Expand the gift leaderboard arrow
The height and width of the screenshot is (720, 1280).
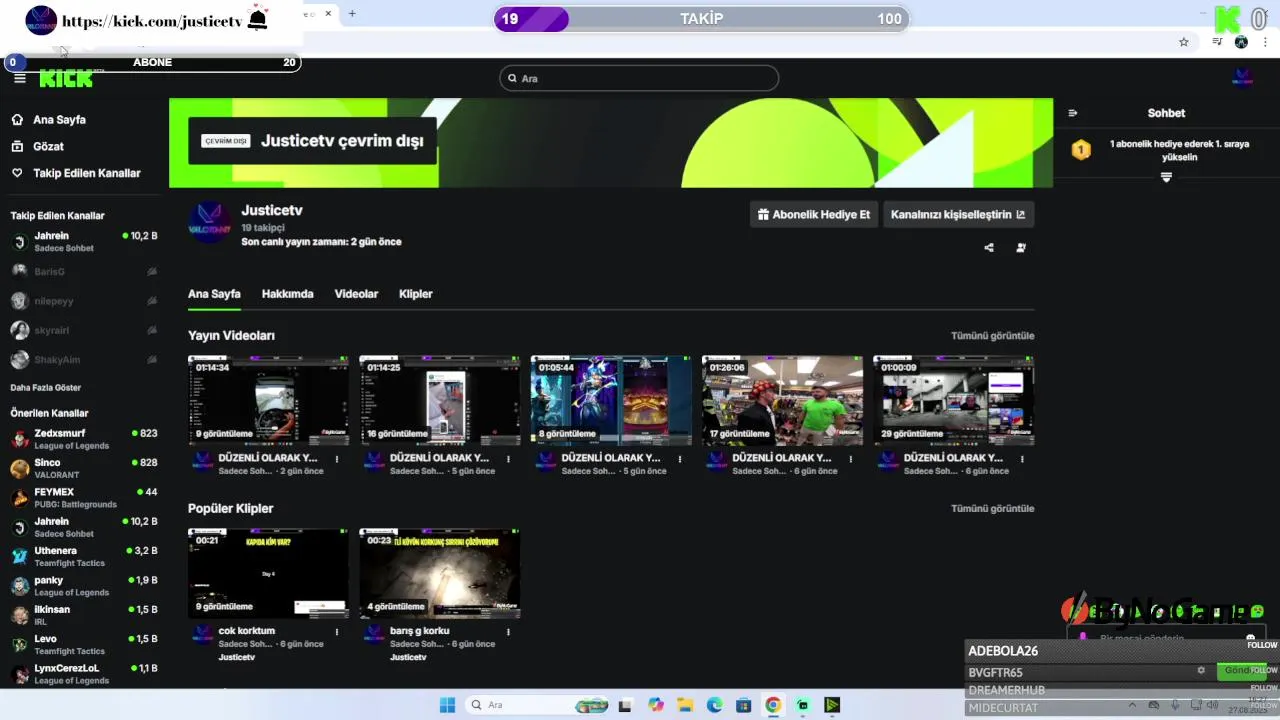click(x=1166, y=177)
